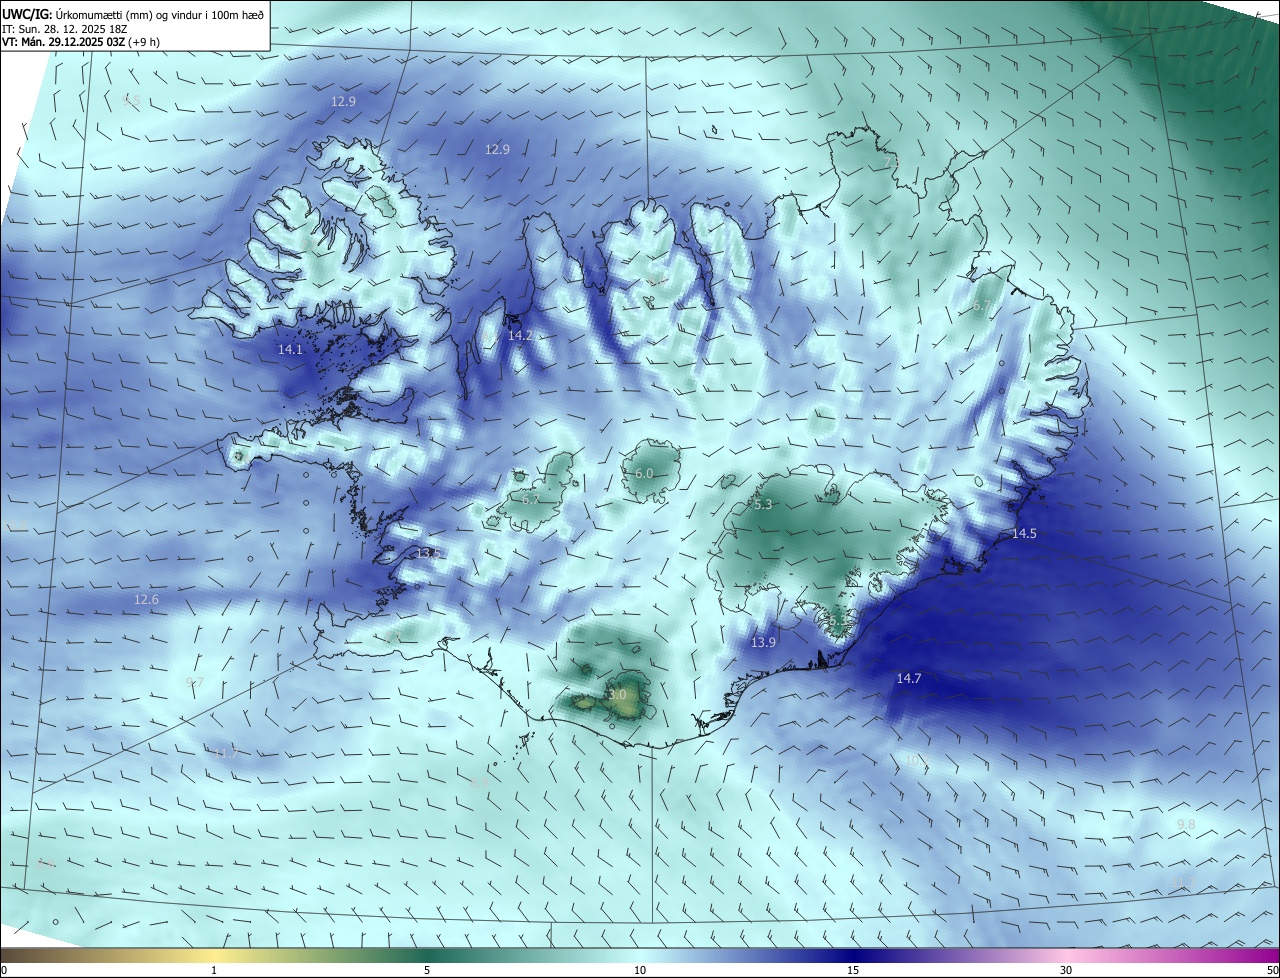Pick the dark navy color on the colorbar
Viewport: 1280px width, 978px height.
pos(853,955)
